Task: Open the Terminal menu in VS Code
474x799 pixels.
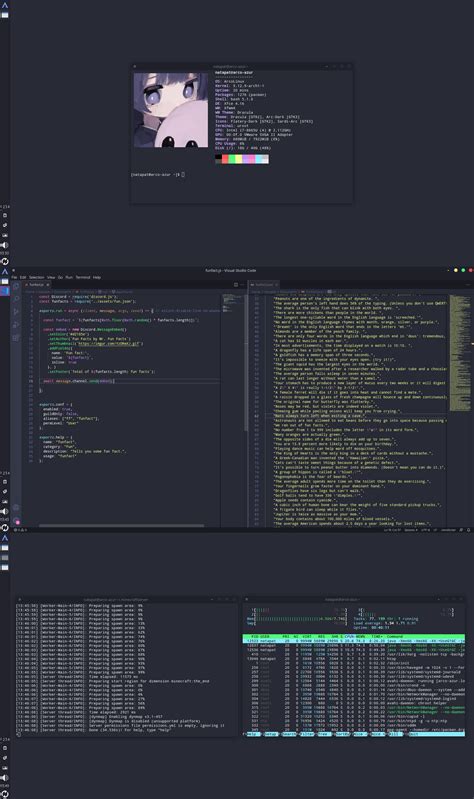Action: click(83, 278)
